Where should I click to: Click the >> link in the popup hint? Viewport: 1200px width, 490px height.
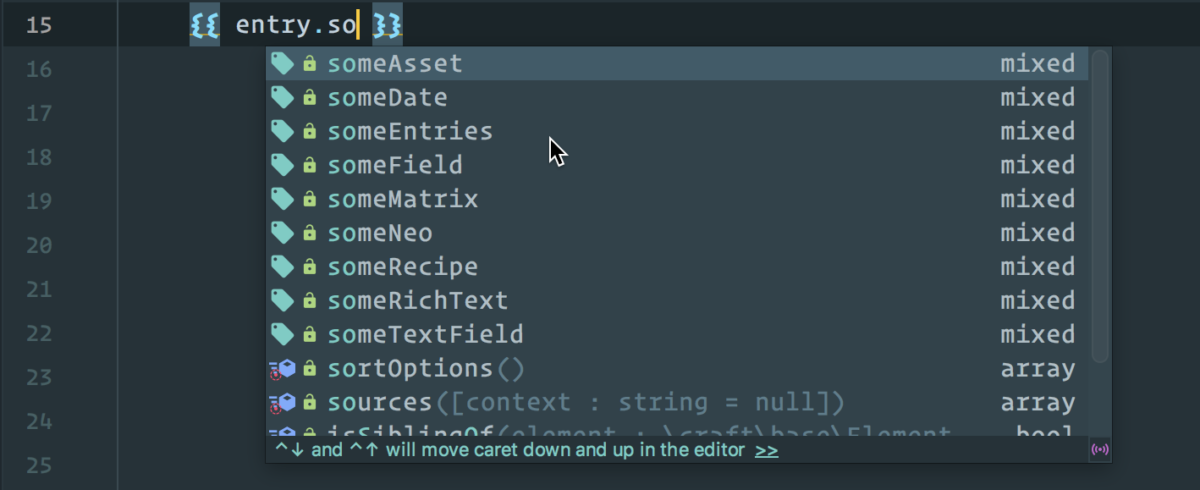[767, 451]
